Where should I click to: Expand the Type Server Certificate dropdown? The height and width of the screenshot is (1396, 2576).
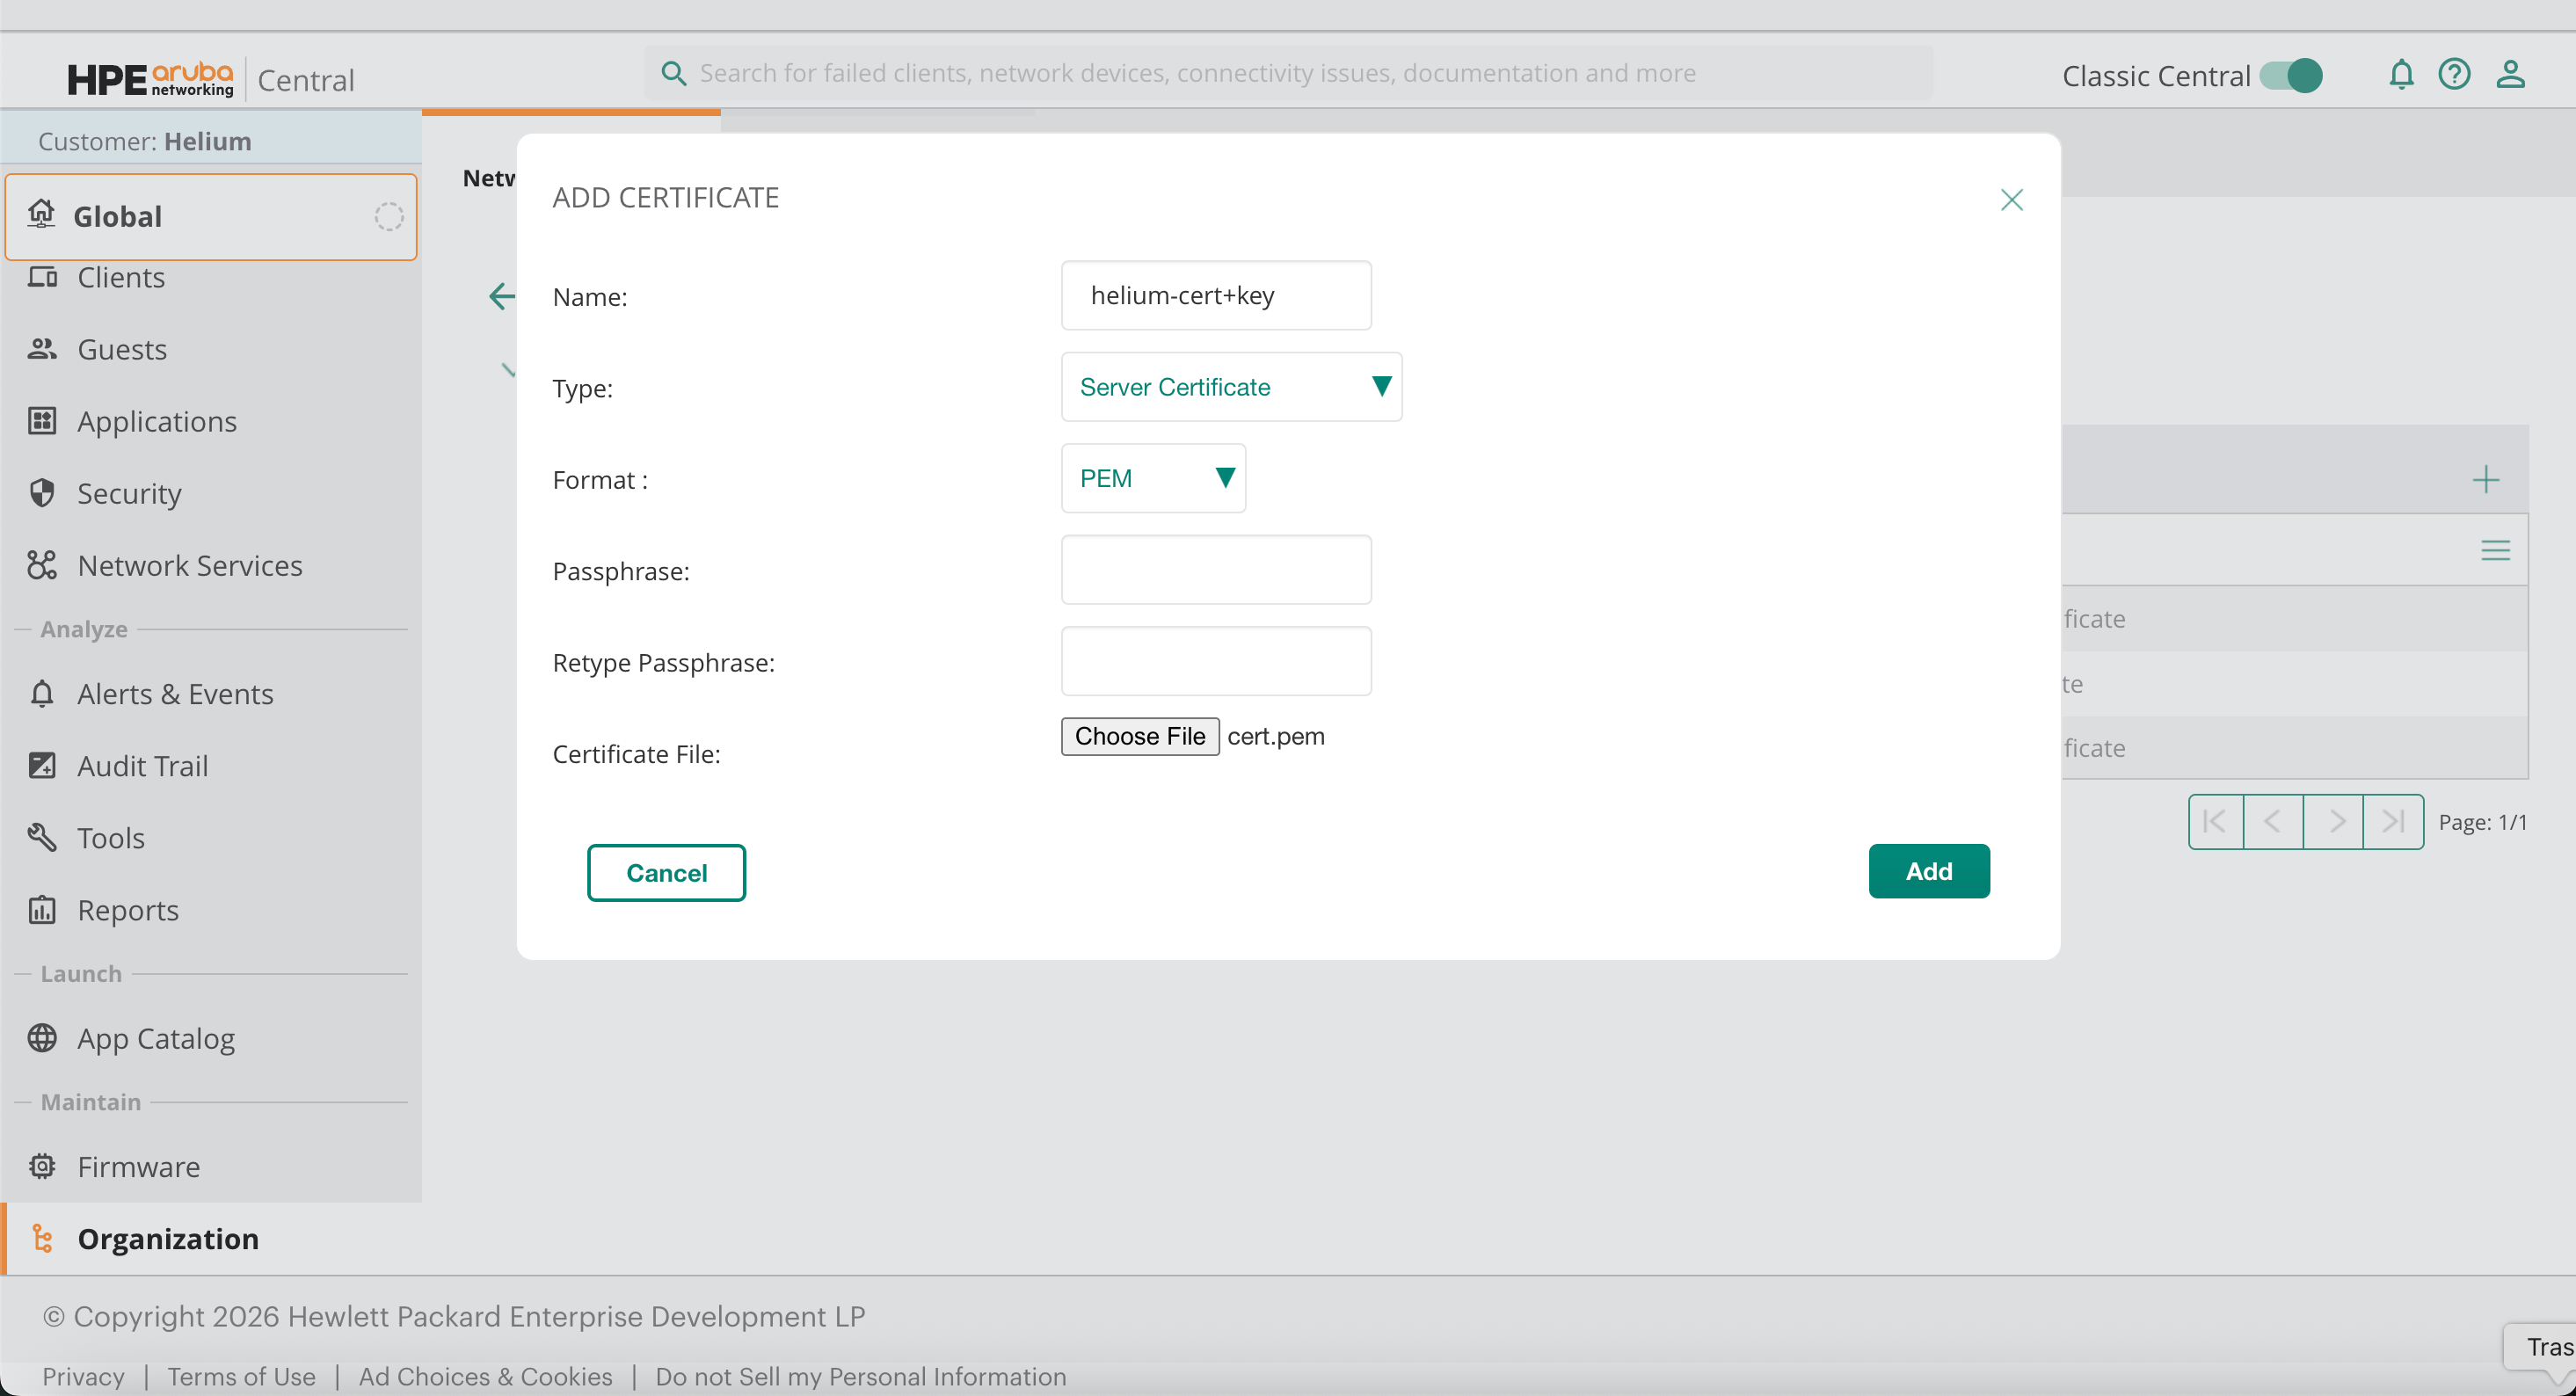[1231, 387]
